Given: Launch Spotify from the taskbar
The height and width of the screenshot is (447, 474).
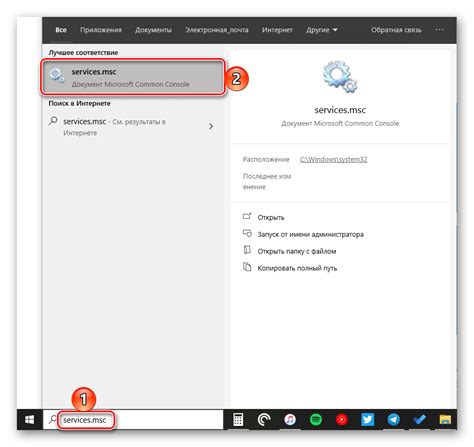Looking at the screenshot, I should click(x=316, y=419).
